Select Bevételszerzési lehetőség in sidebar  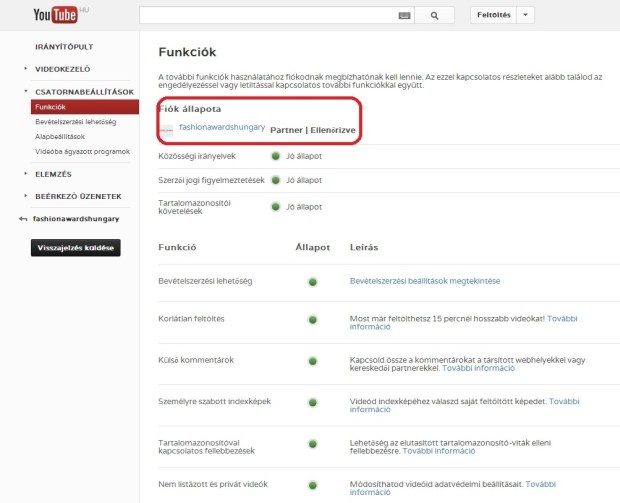tap(76, 122)
